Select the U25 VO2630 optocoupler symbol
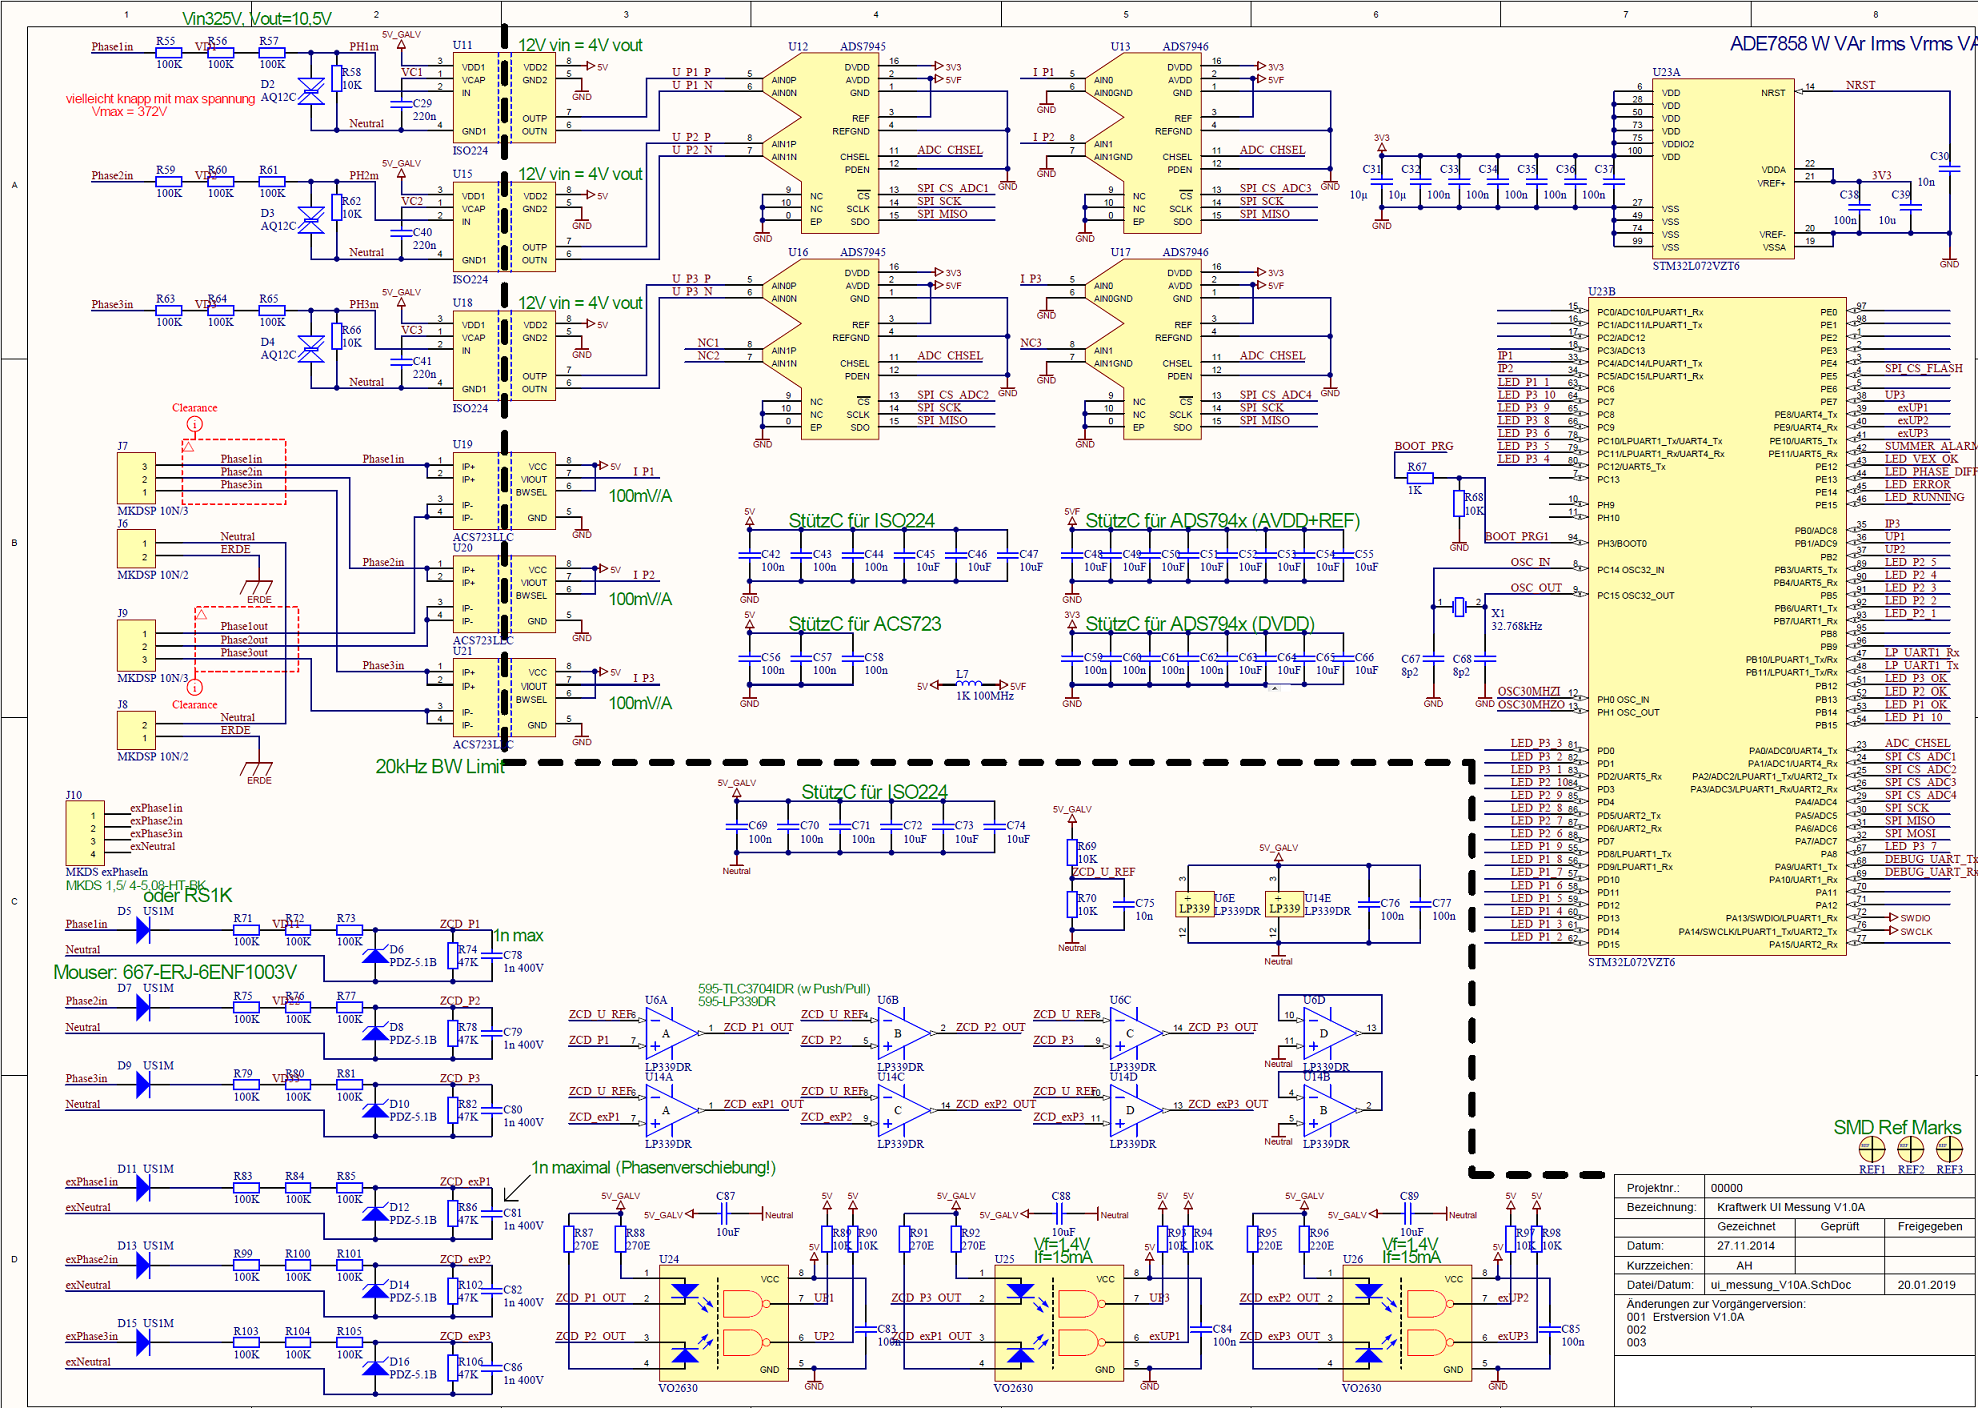Image resolution: width=1978 pixels, height=1408 pixels. pyautogui.click(x=1060, y=1322)
